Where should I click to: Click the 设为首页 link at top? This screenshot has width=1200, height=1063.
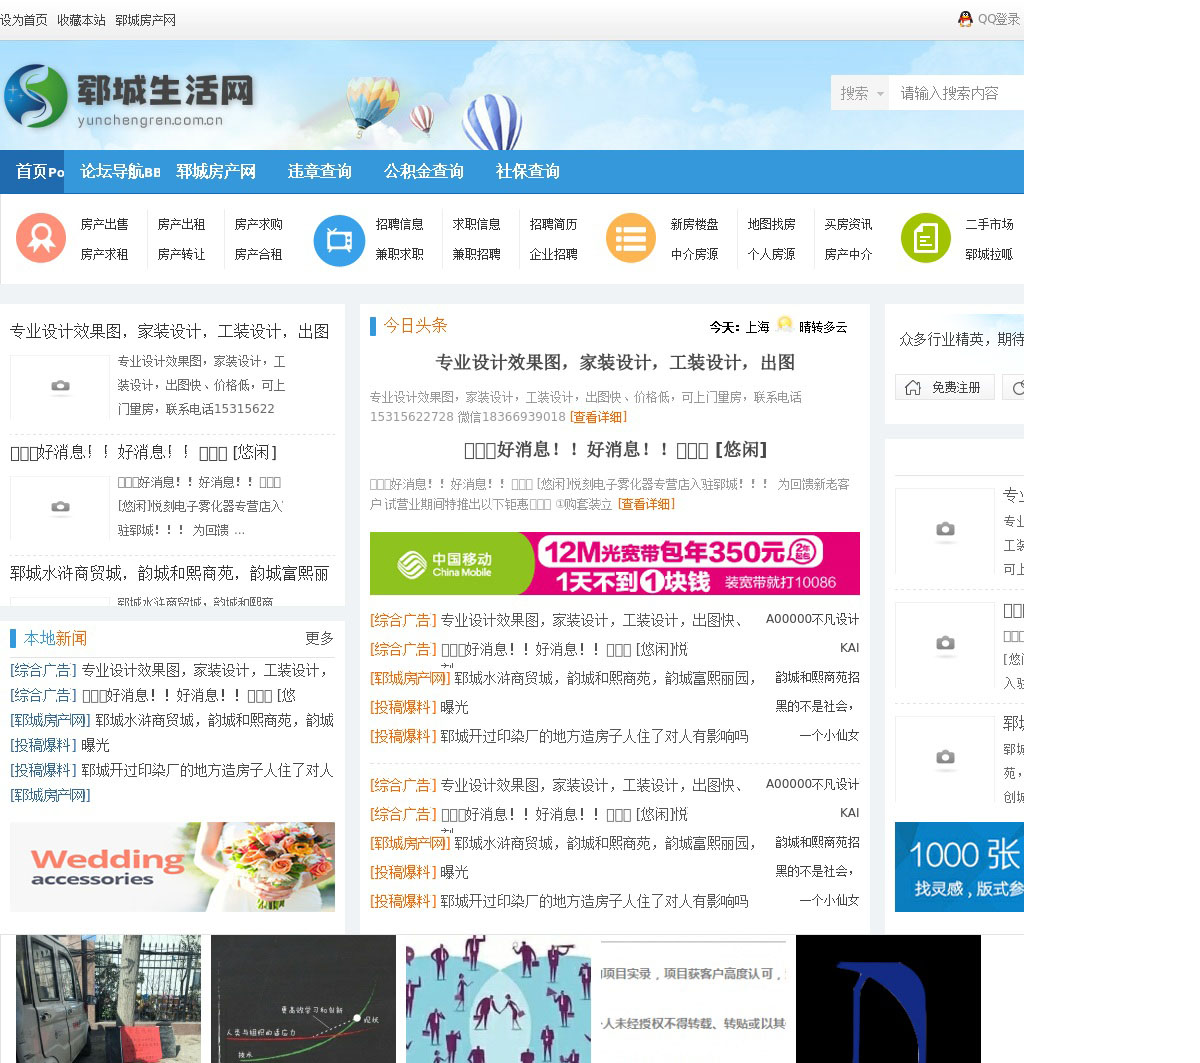coord(24,20)
